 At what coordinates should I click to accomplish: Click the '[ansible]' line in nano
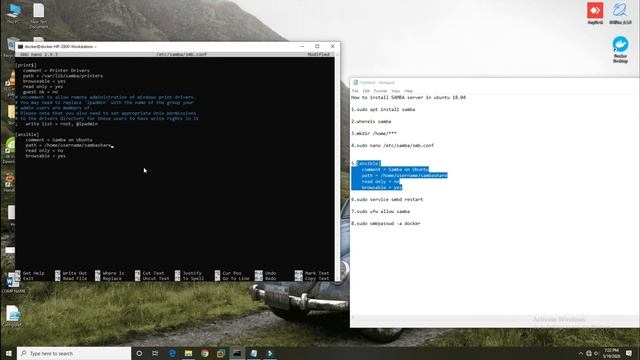pos(27,134)
